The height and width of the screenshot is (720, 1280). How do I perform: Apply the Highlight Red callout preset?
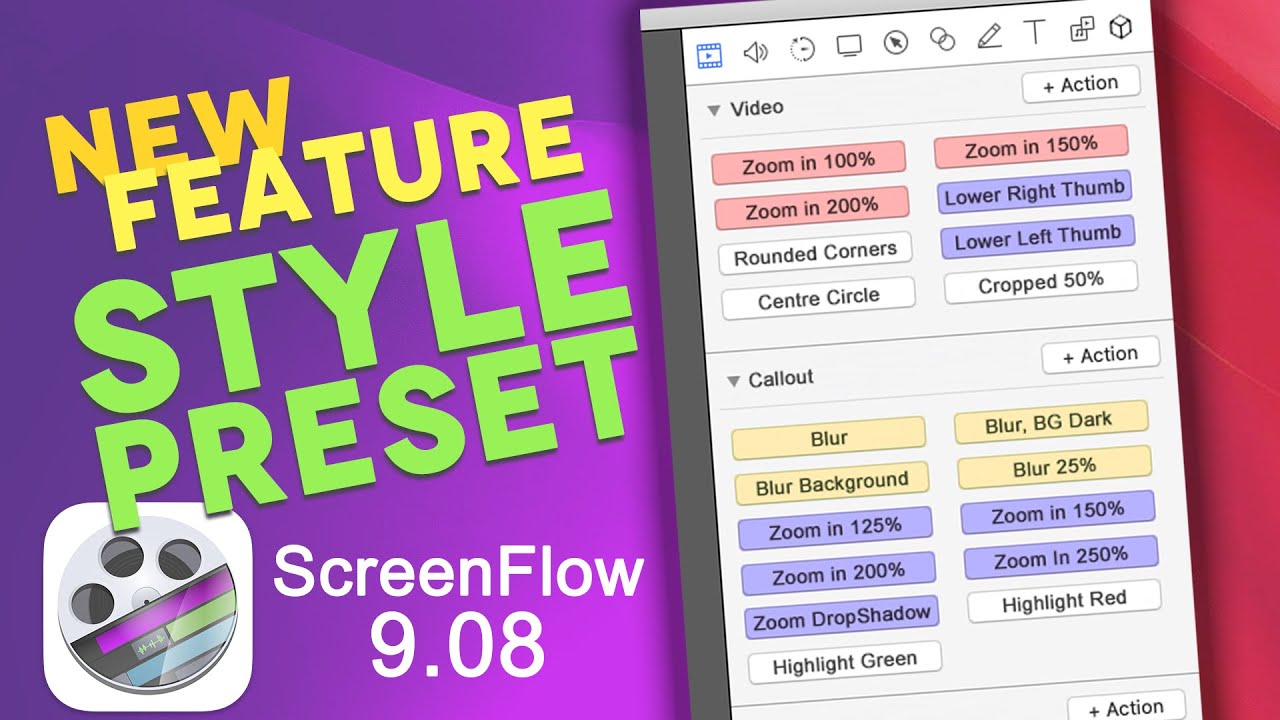click(x=1064, y=601)
